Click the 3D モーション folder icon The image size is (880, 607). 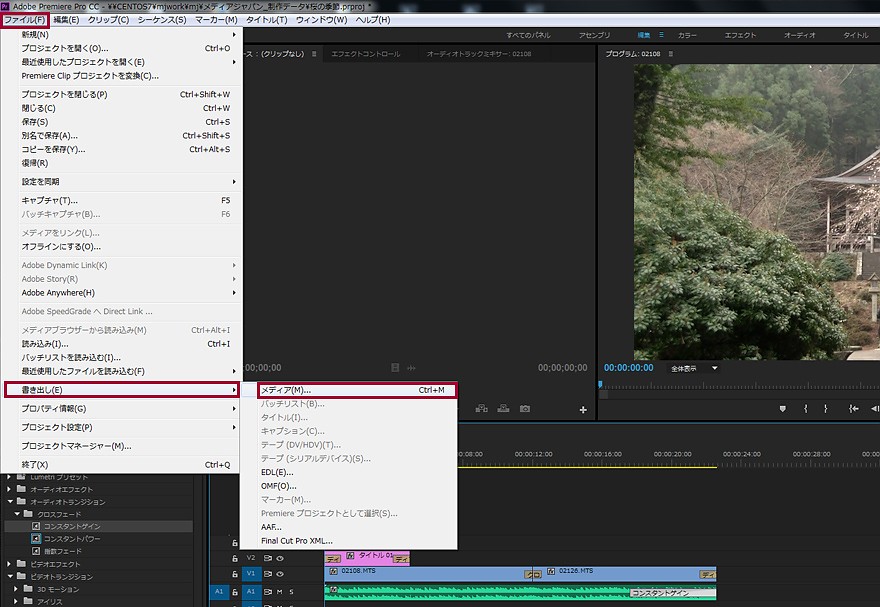tap(28, 589)
